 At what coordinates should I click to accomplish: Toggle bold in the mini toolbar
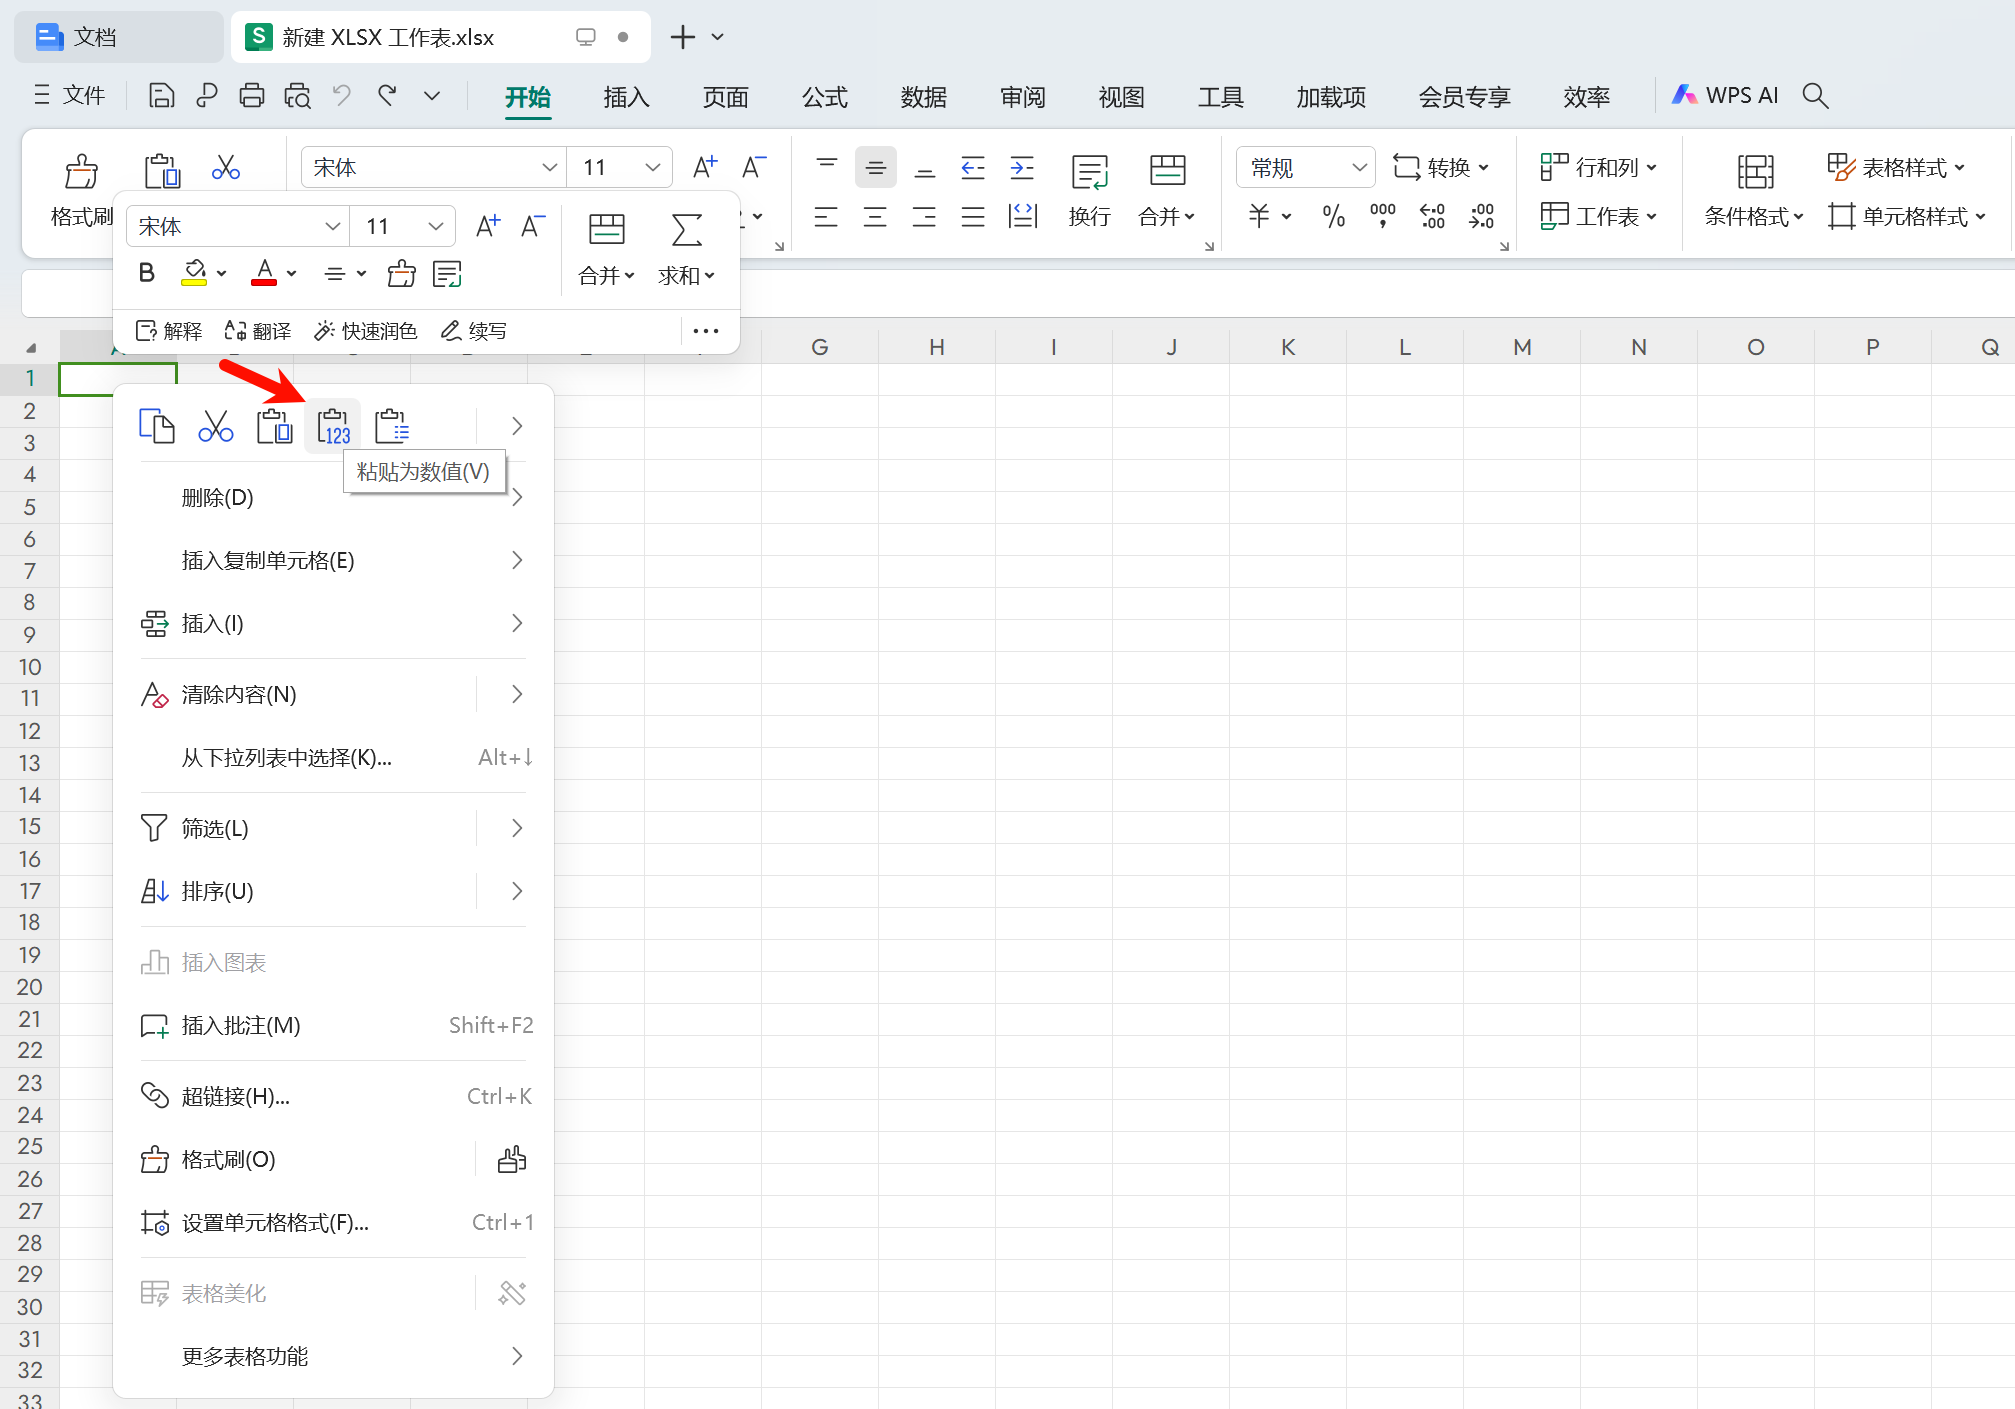click(147, 273)
